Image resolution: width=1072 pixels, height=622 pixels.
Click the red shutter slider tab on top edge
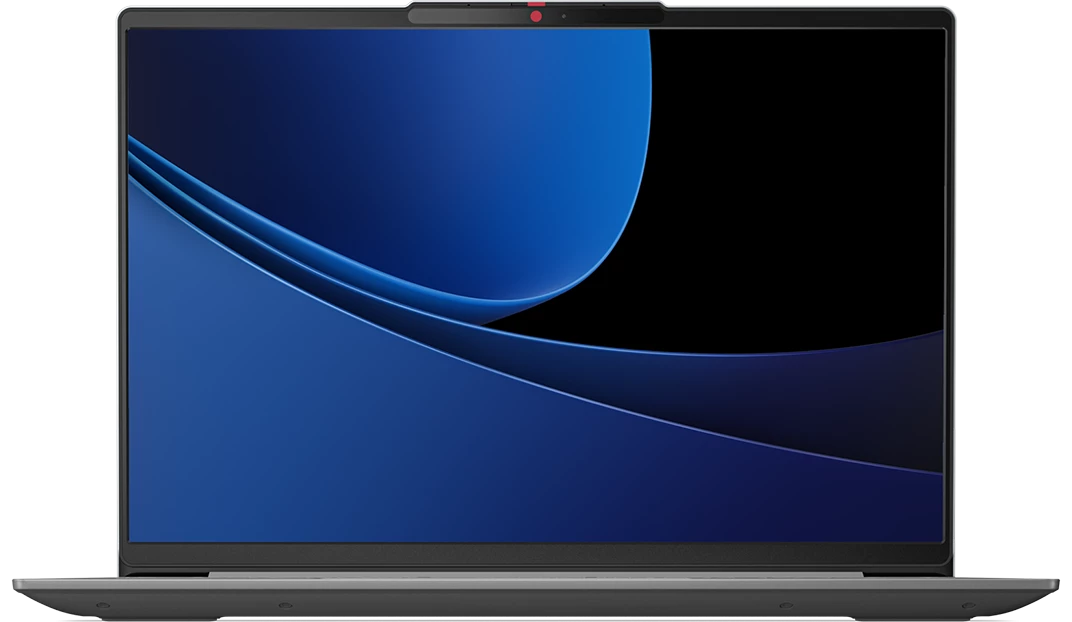(536, 4)
